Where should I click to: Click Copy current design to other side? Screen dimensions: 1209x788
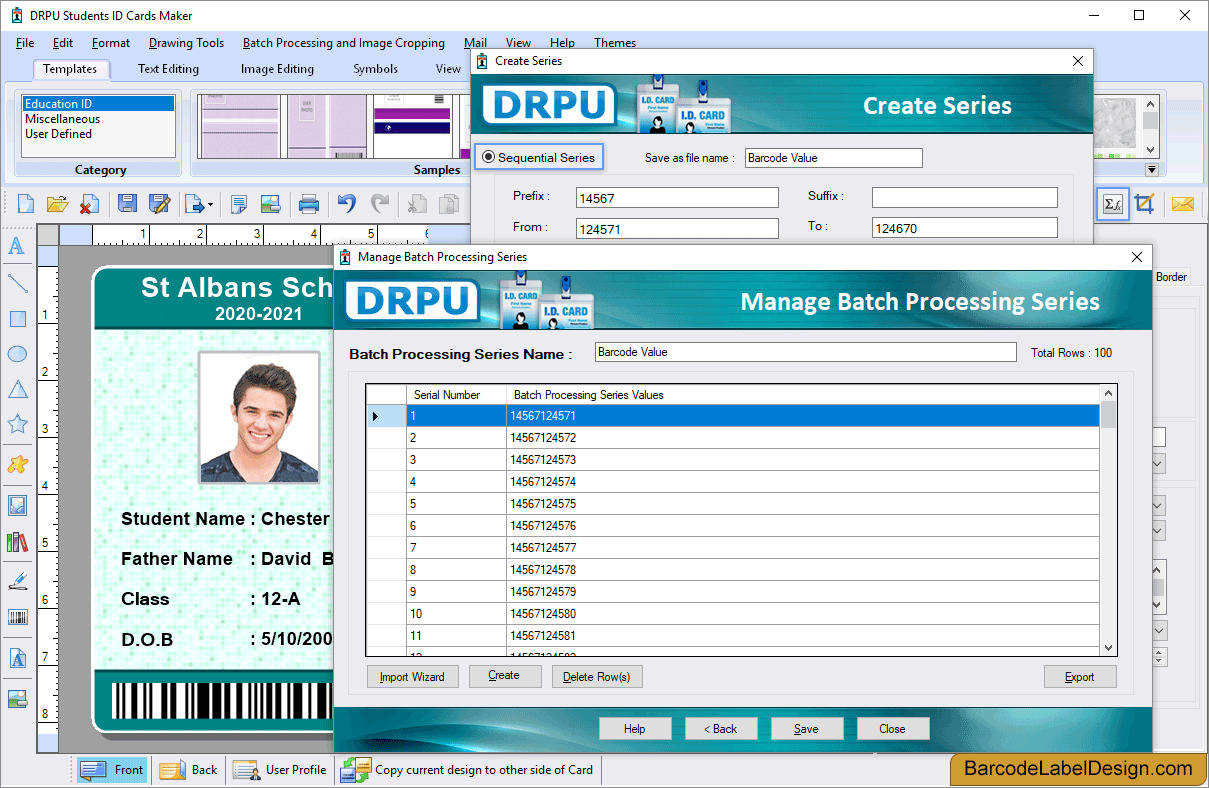click(x=468, y=770)
